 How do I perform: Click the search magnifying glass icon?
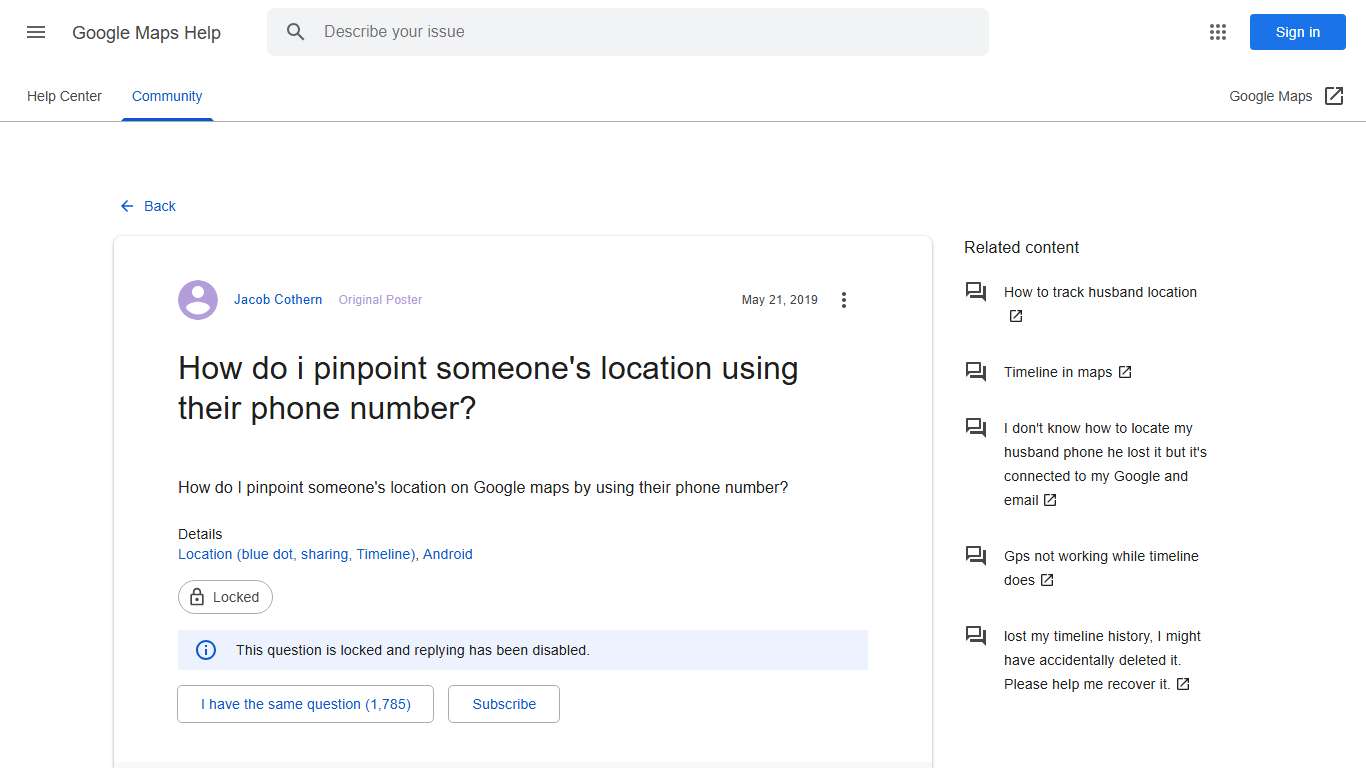[x=296, y=31]
